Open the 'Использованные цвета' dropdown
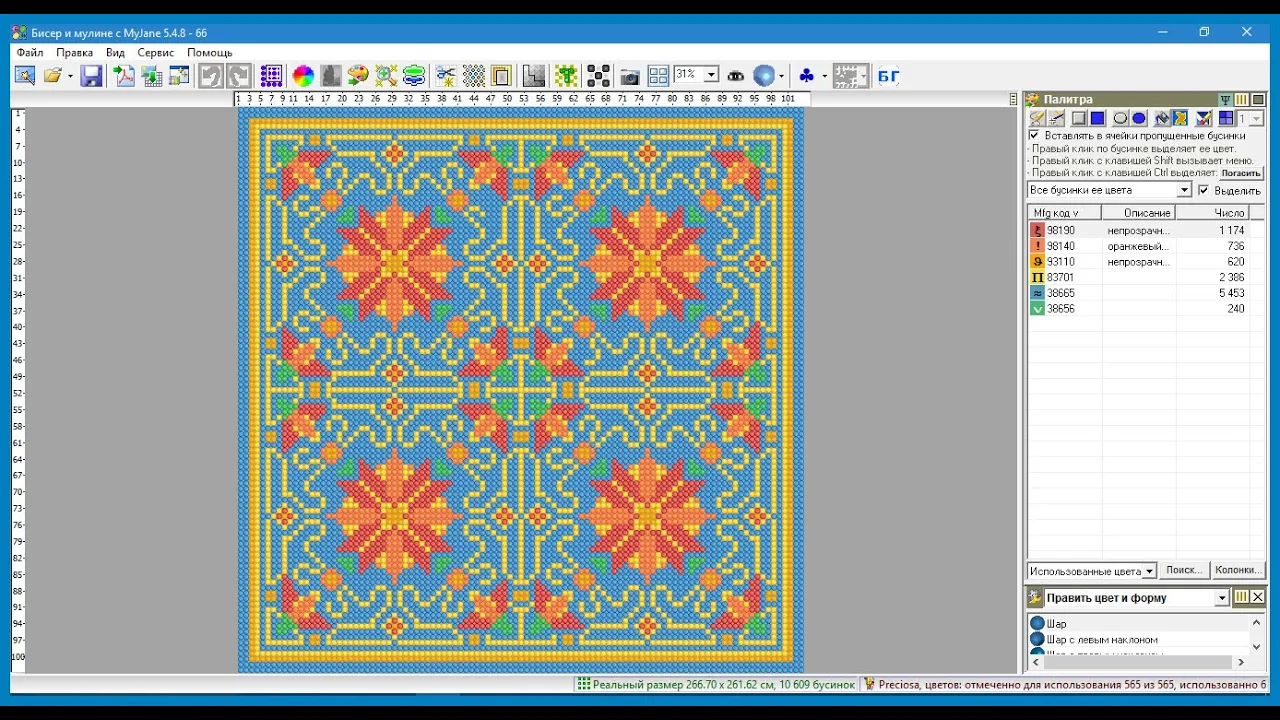Viewport: 1280px width, 720px height. 1149,571
